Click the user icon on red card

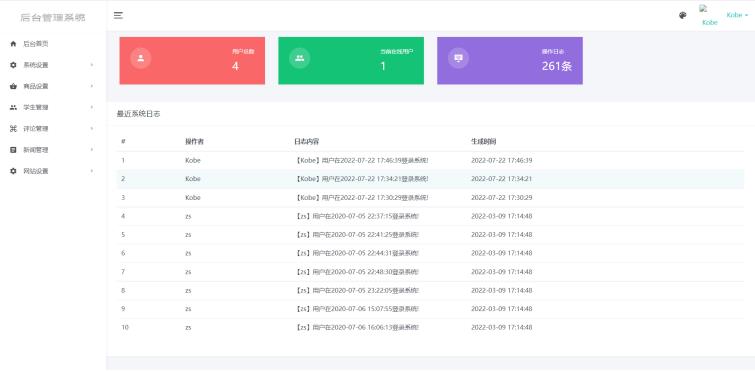pyautogui.click(x=141, y=58)
